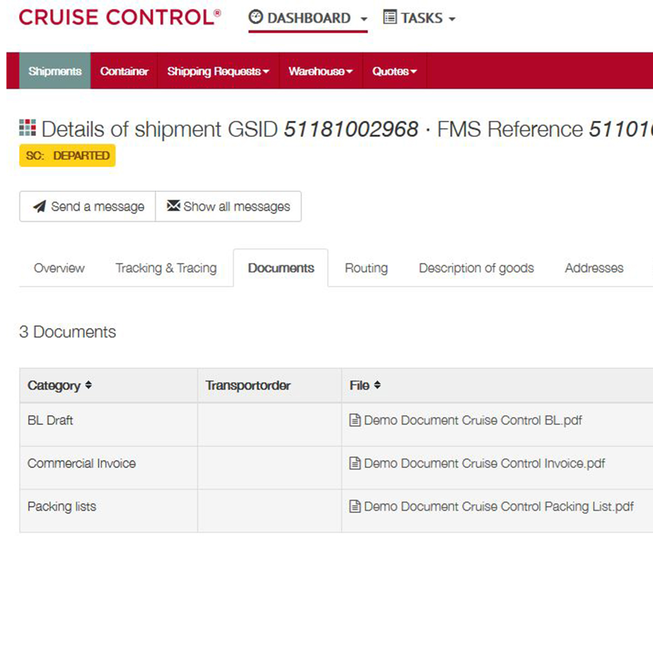653x653 pixels.
Task: Click the SC: DEPARTED status badge
Action: click(x=67, y=155)
